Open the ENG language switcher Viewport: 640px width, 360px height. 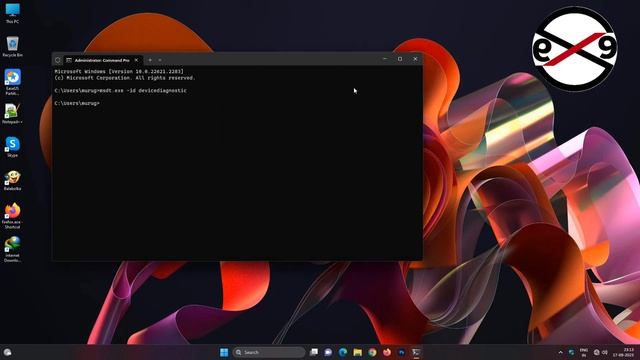pyautogui.click(x=584, y=353)
